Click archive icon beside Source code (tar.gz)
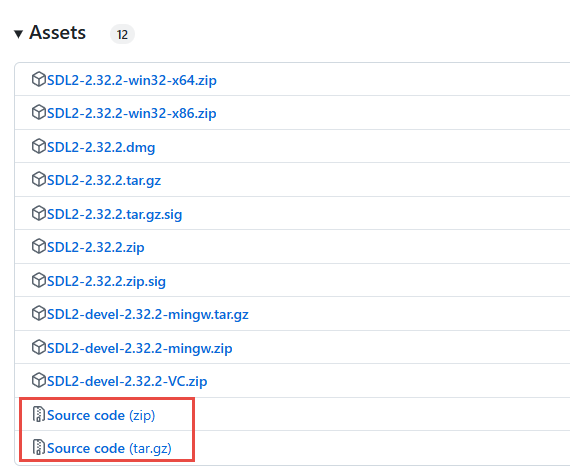Viewport: 570px width, 469px height. 39,447
